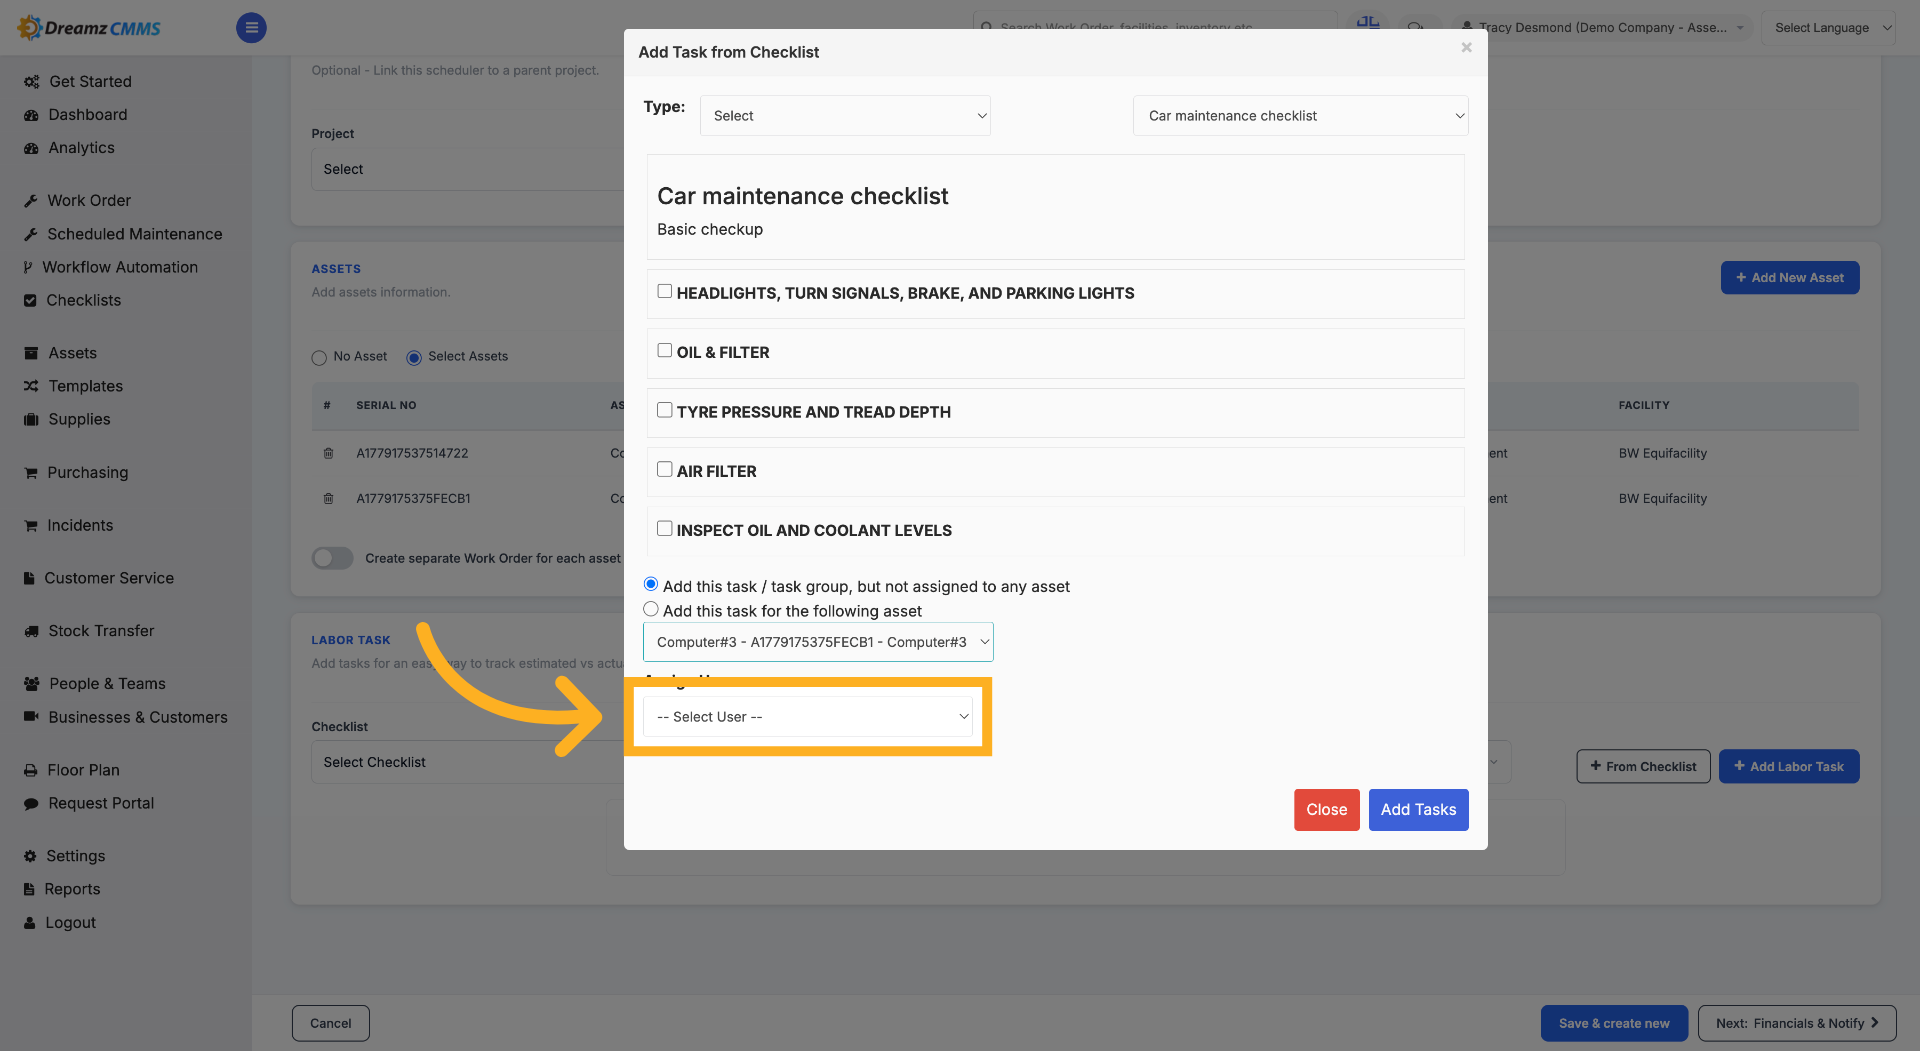Choose the No Asset radio option
The height and width of the screenshot is (1051, 1920).
click(x=319, y=358)
